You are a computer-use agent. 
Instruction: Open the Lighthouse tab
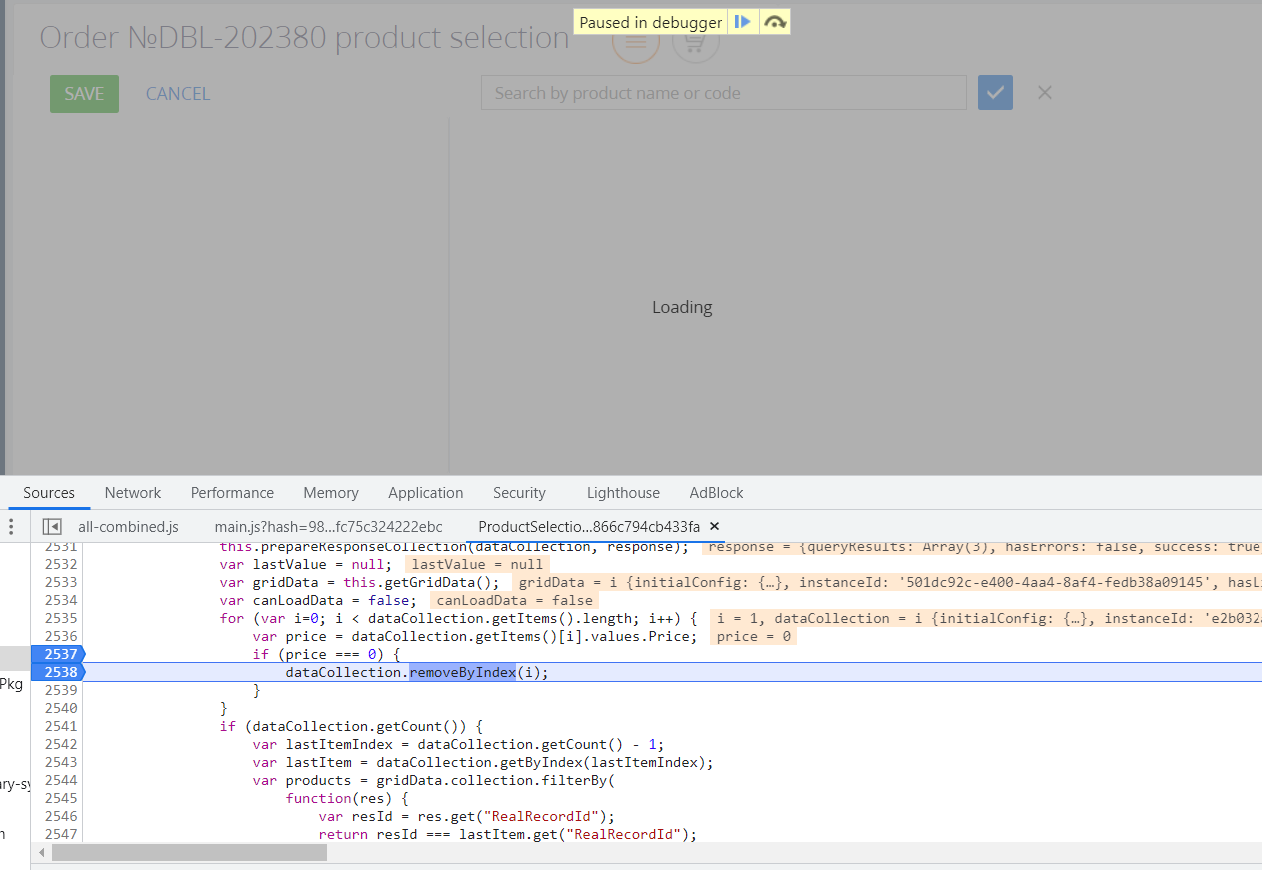coord(623,493)
